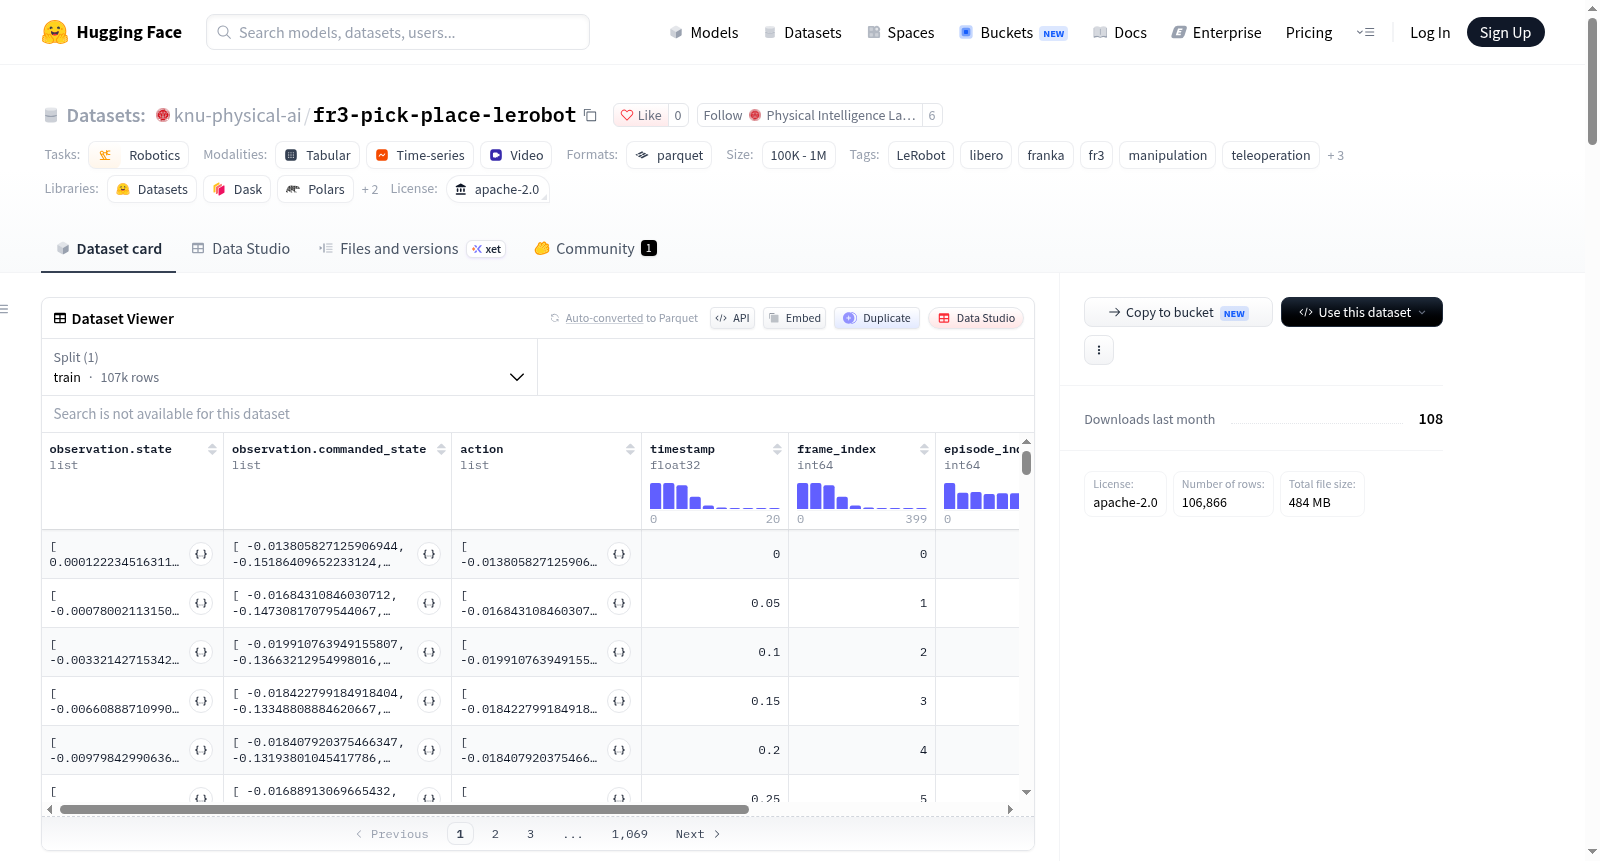Click the Log In link
This screenshot has width=1600, height=861.
(1430, 33)
